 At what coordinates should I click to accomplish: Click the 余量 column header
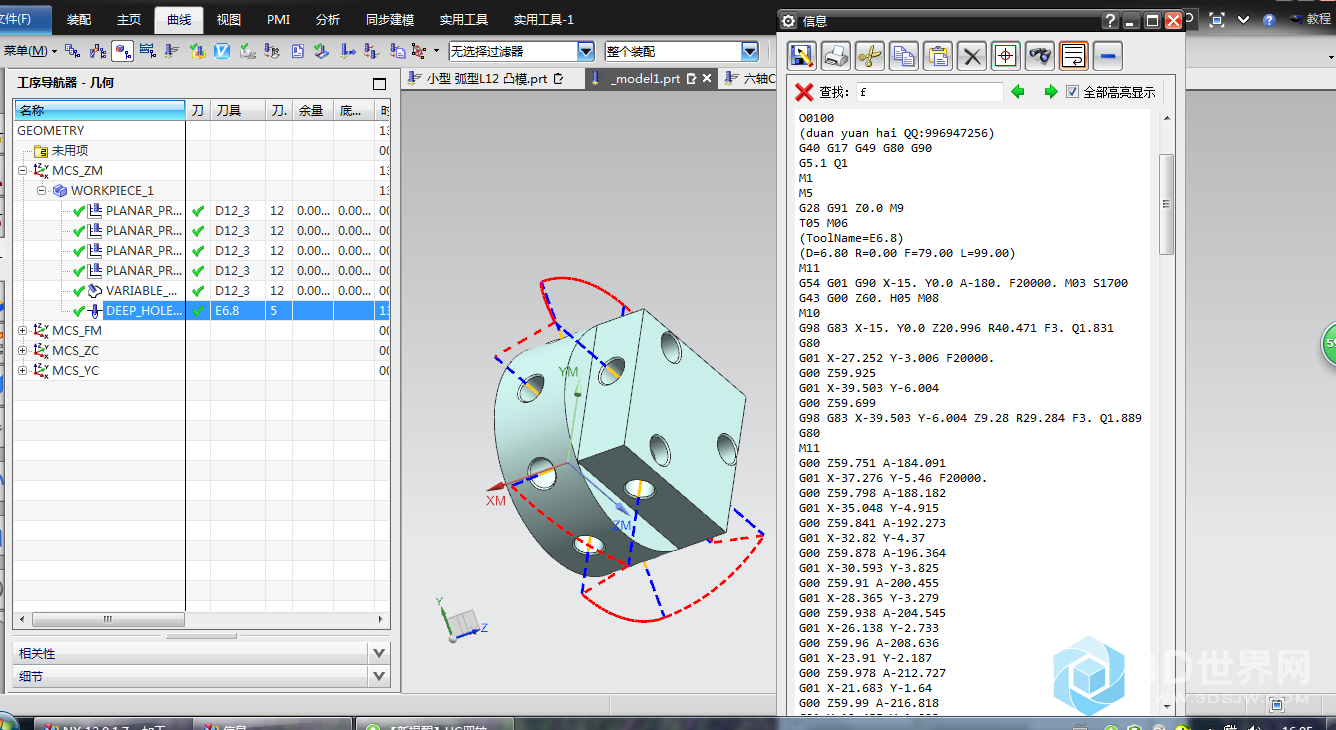coord(312,110)
